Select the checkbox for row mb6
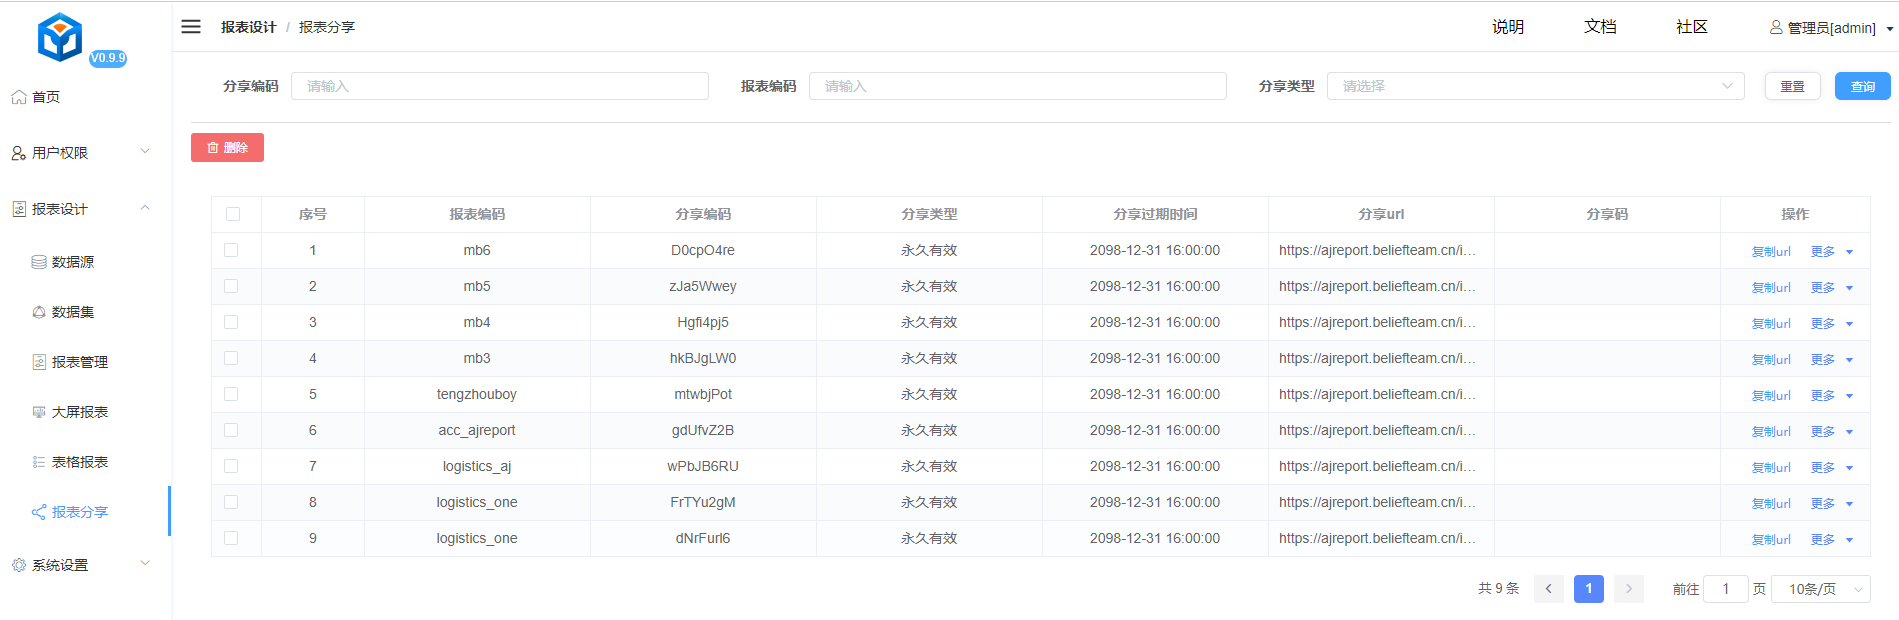This screenshot has width=1899, height=620. click(x=232, y=250)
